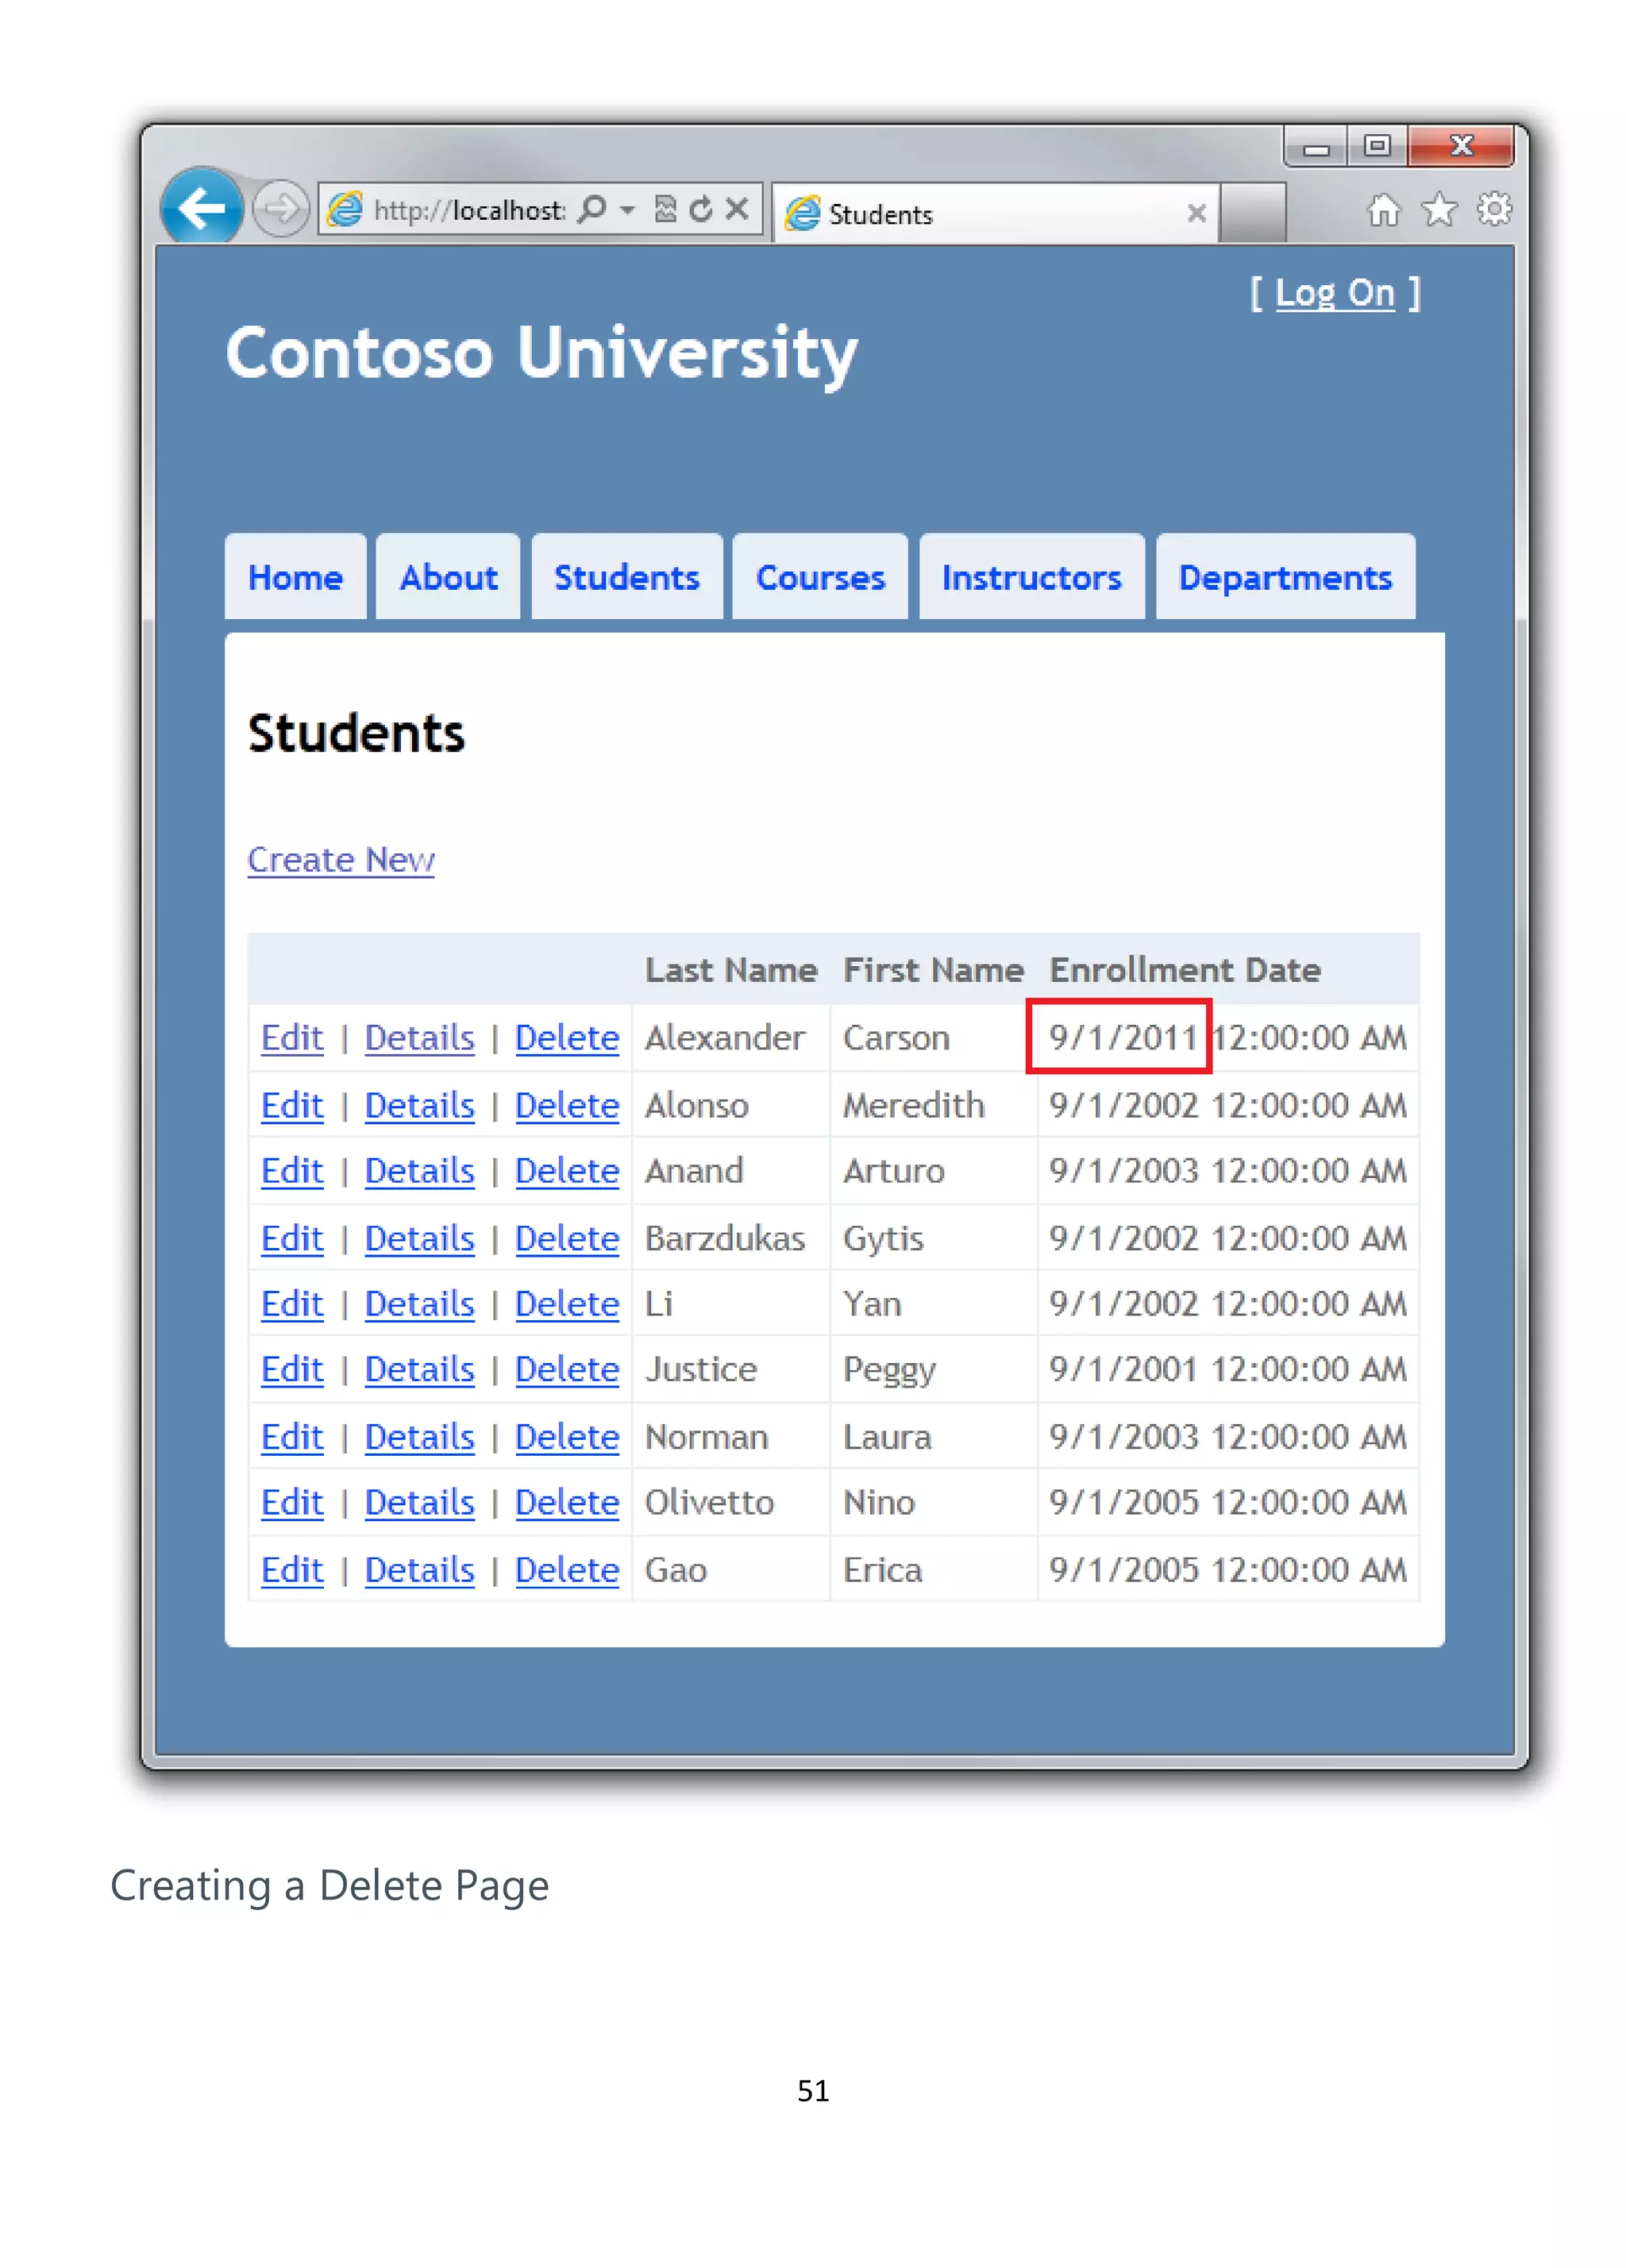Click Edit for Olivetto Nino
This screenshot has width=1626, height=2268.
pos(292,1503)
